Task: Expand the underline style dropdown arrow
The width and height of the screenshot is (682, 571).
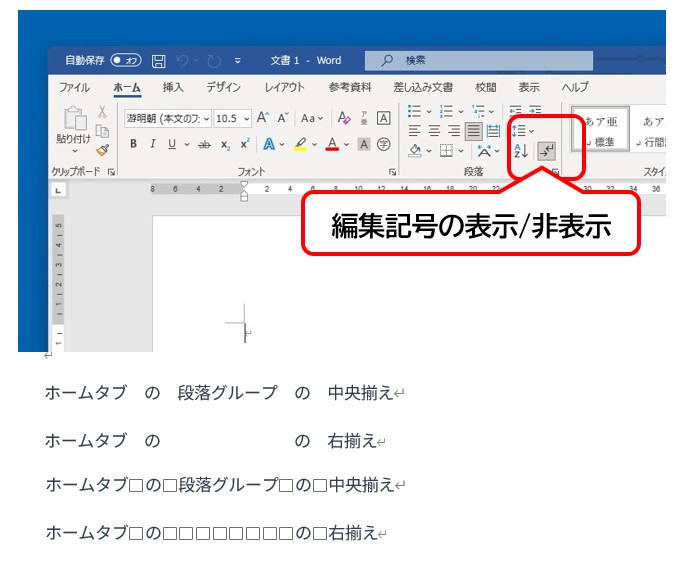Action: coord(187,144)
